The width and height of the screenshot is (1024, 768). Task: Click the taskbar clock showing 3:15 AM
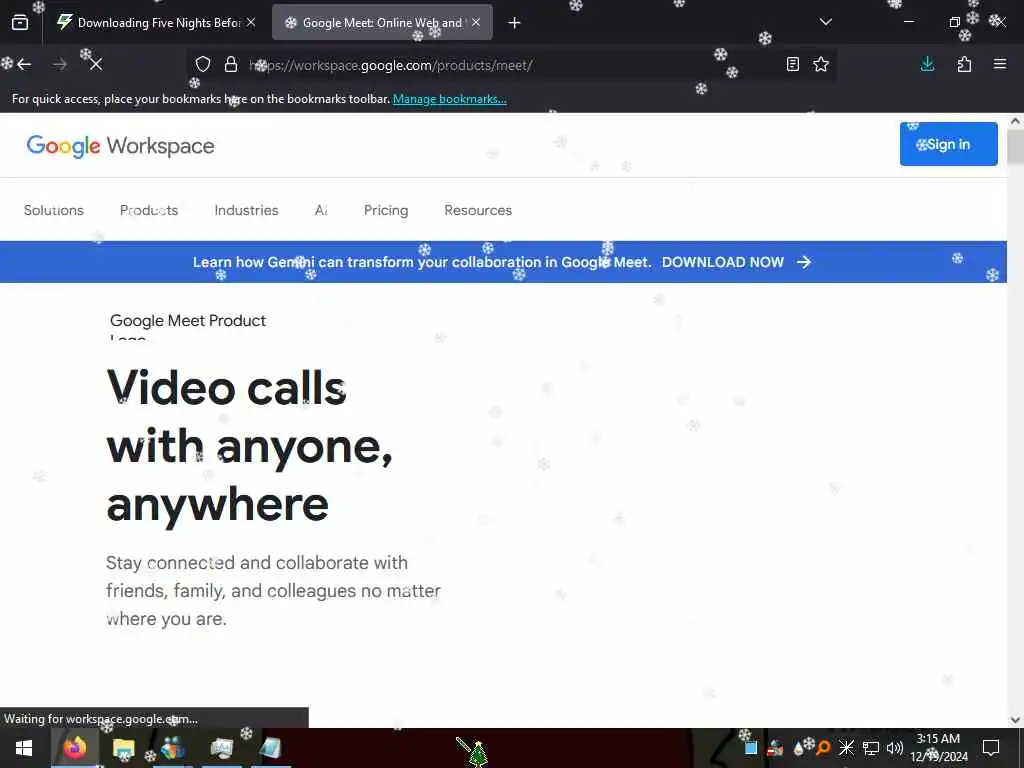[938, 748]
